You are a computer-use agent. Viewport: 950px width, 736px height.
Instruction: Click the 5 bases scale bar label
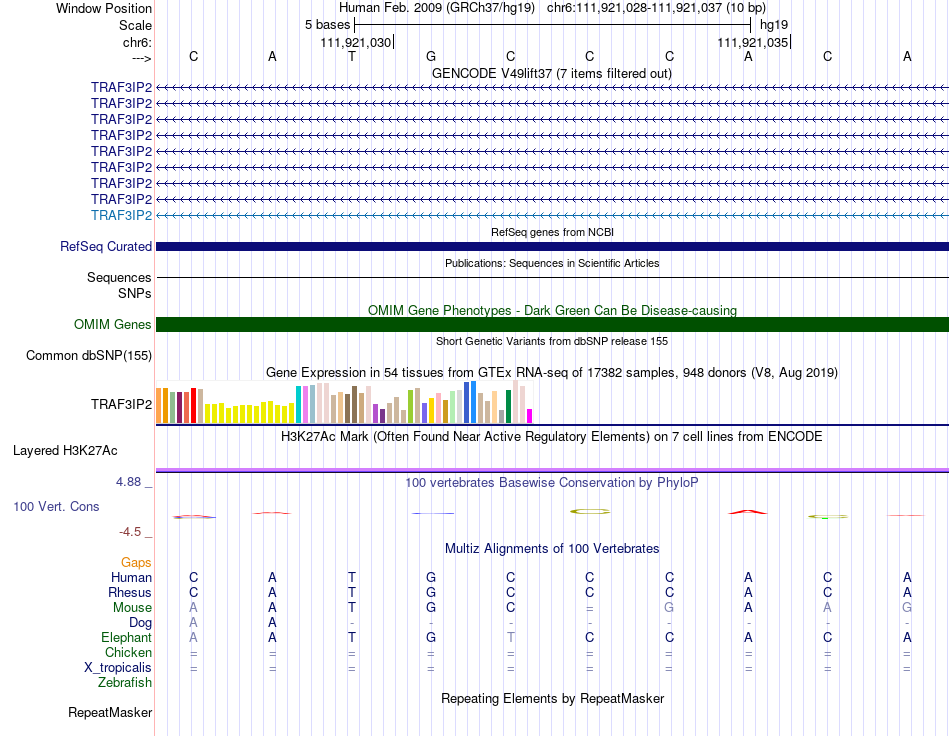point(327,25)
